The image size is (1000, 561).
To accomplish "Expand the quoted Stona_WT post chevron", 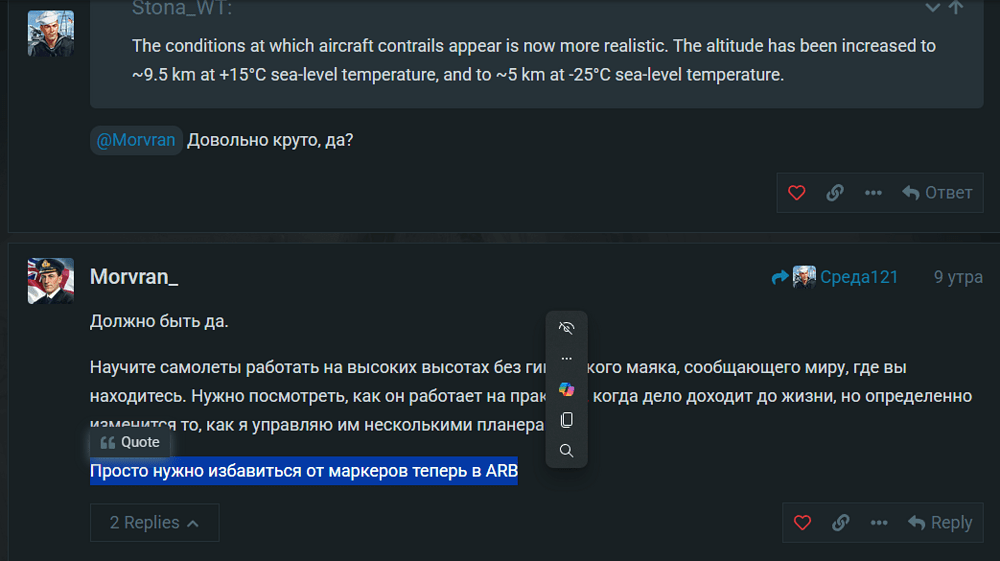I will pyautogui.click(x=933, y=8).
